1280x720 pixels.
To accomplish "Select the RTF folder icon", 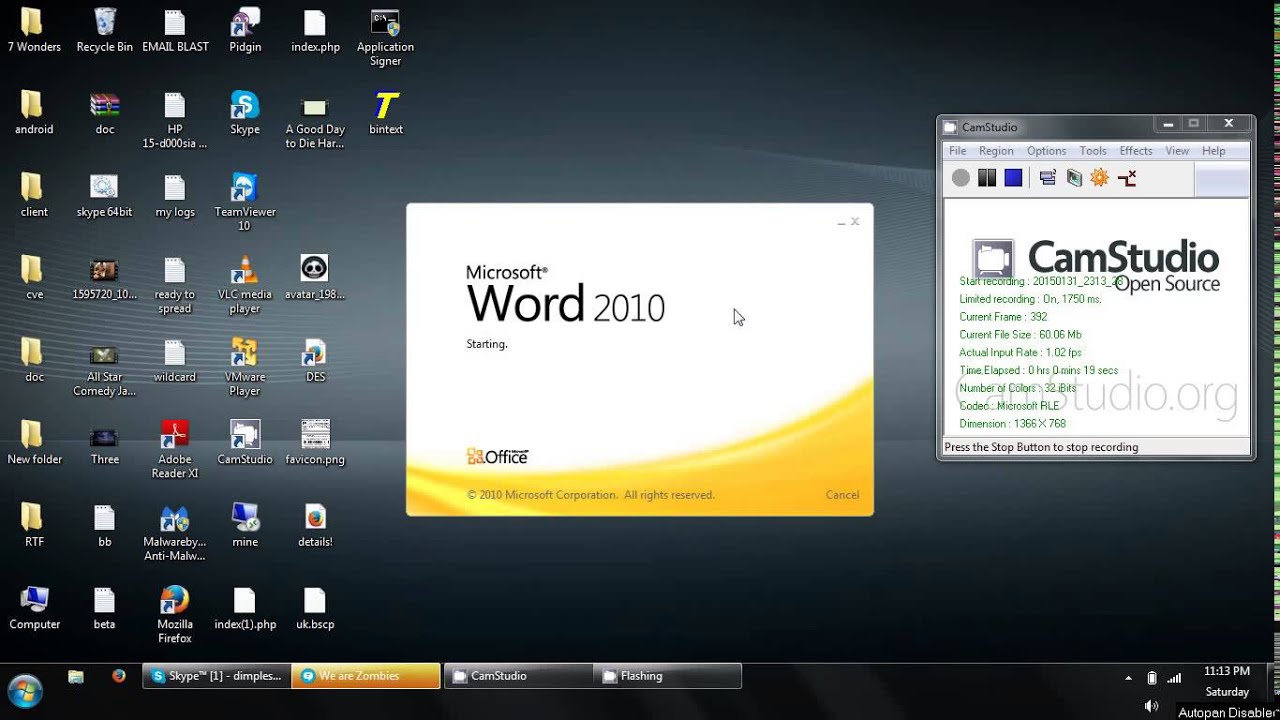I will click(x=34, y=525).
